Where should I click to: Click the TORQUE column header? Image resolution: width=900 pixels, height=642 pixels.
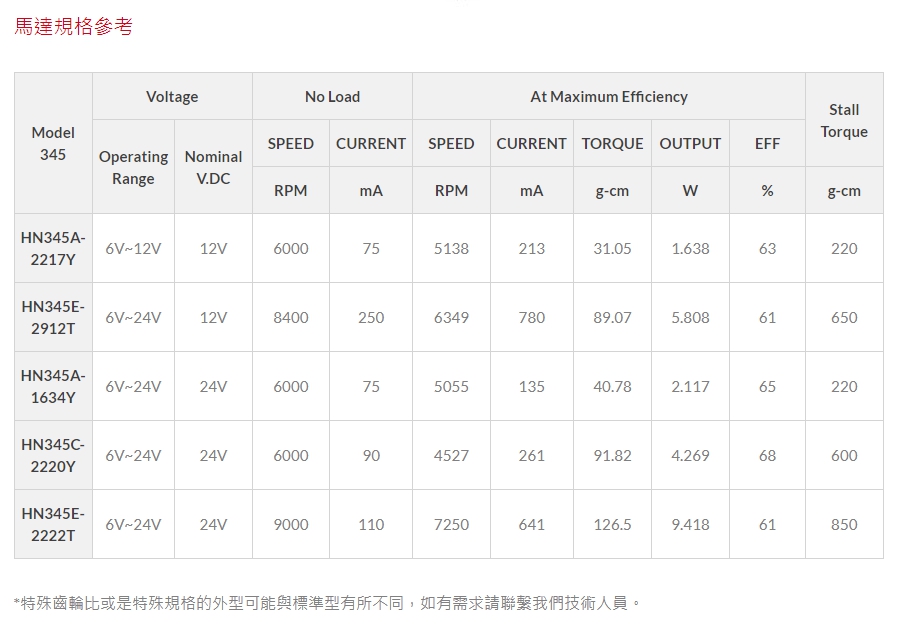(x=612, y=144)
